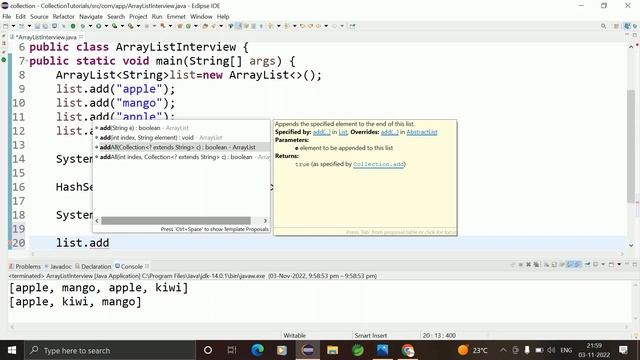The width and height of the screenshot is (640, 360).
Task: Click the External Tools launch icon
Action: click(x=131, y=26)
